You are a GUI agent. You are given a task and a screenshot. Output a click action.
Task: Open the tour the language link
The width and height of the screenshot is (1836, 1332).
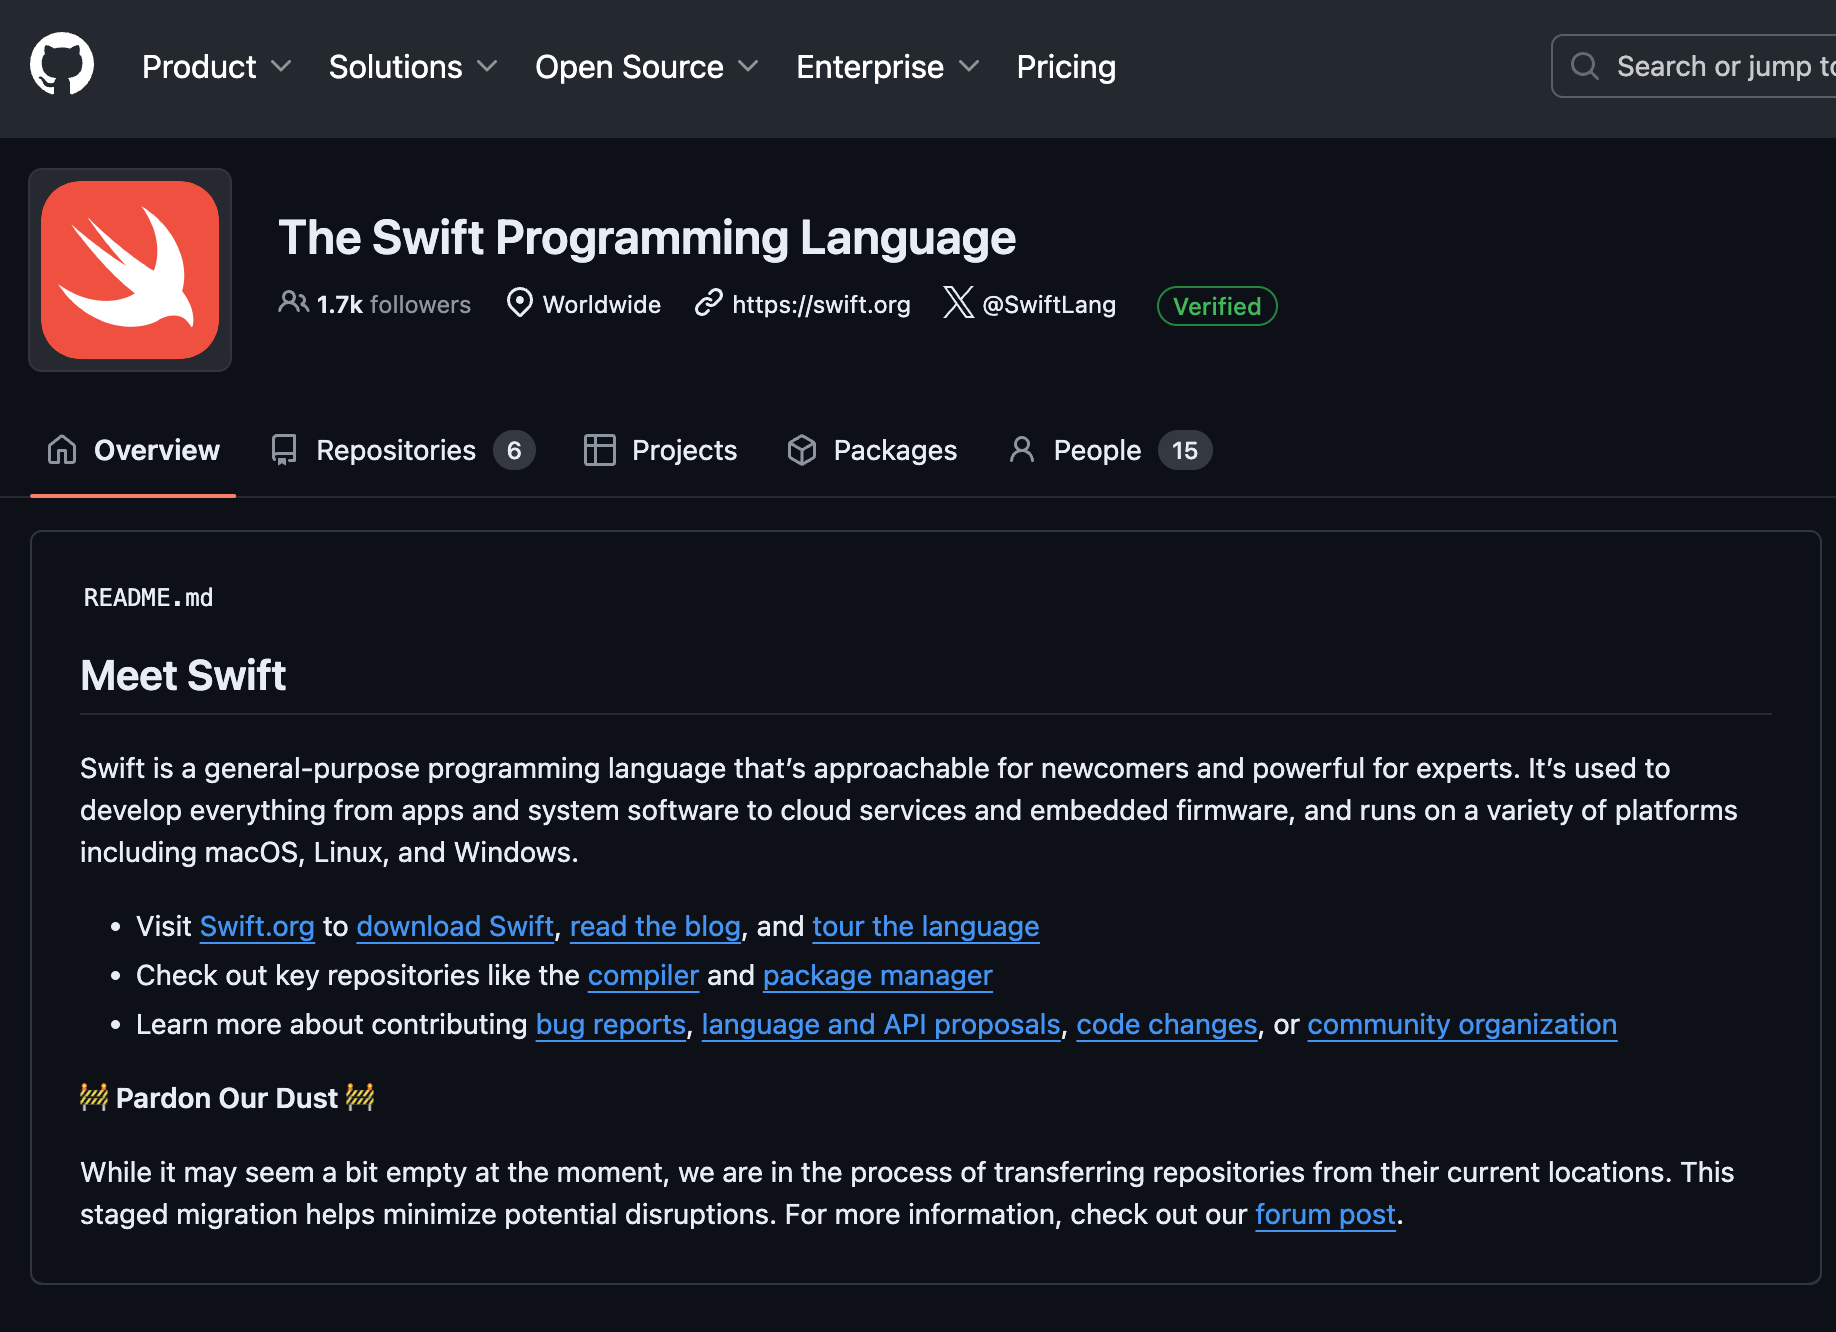tap(926, 926)
